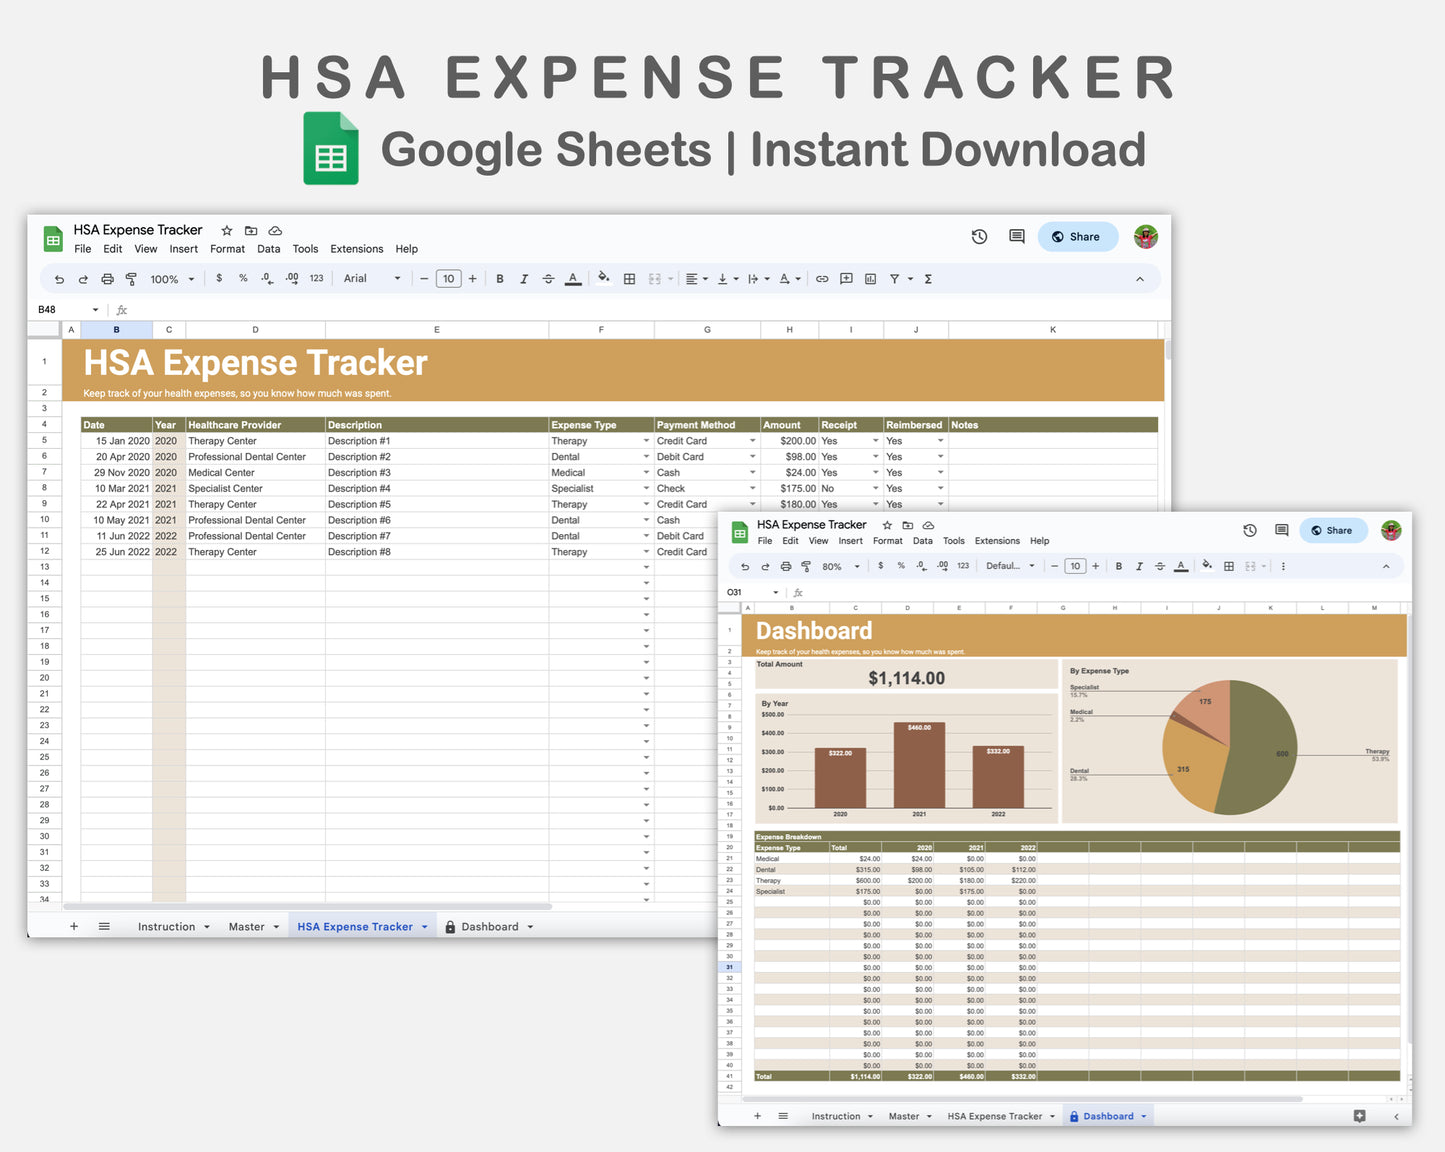This screenshot has width=1445, height=1152.
Task: Click the functions sigma icon
Action: 928,279
